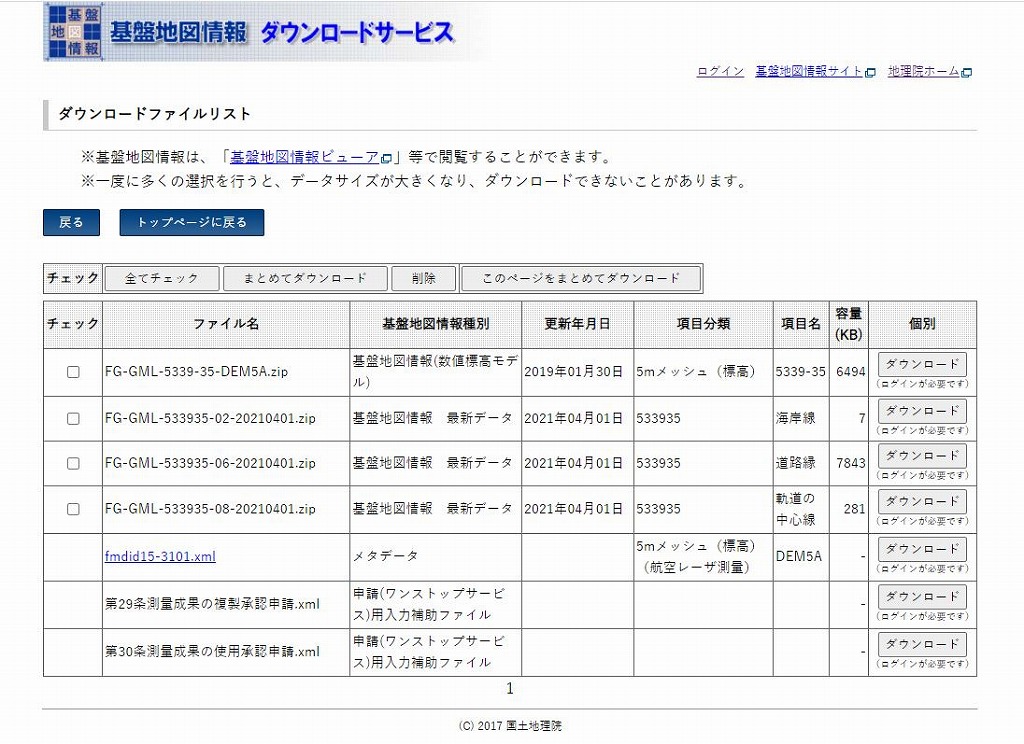This screenshot has width=1024, height=744.
Task: Check the box for FG-GML-533935-06-20210401.zip
Action: click(x=73, y=463)
